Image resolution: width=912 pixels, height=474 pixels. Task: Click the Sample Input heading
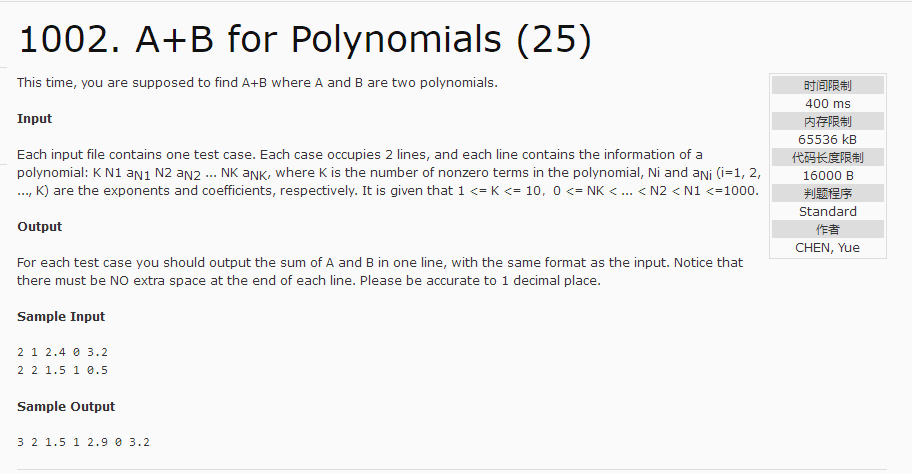60,317
